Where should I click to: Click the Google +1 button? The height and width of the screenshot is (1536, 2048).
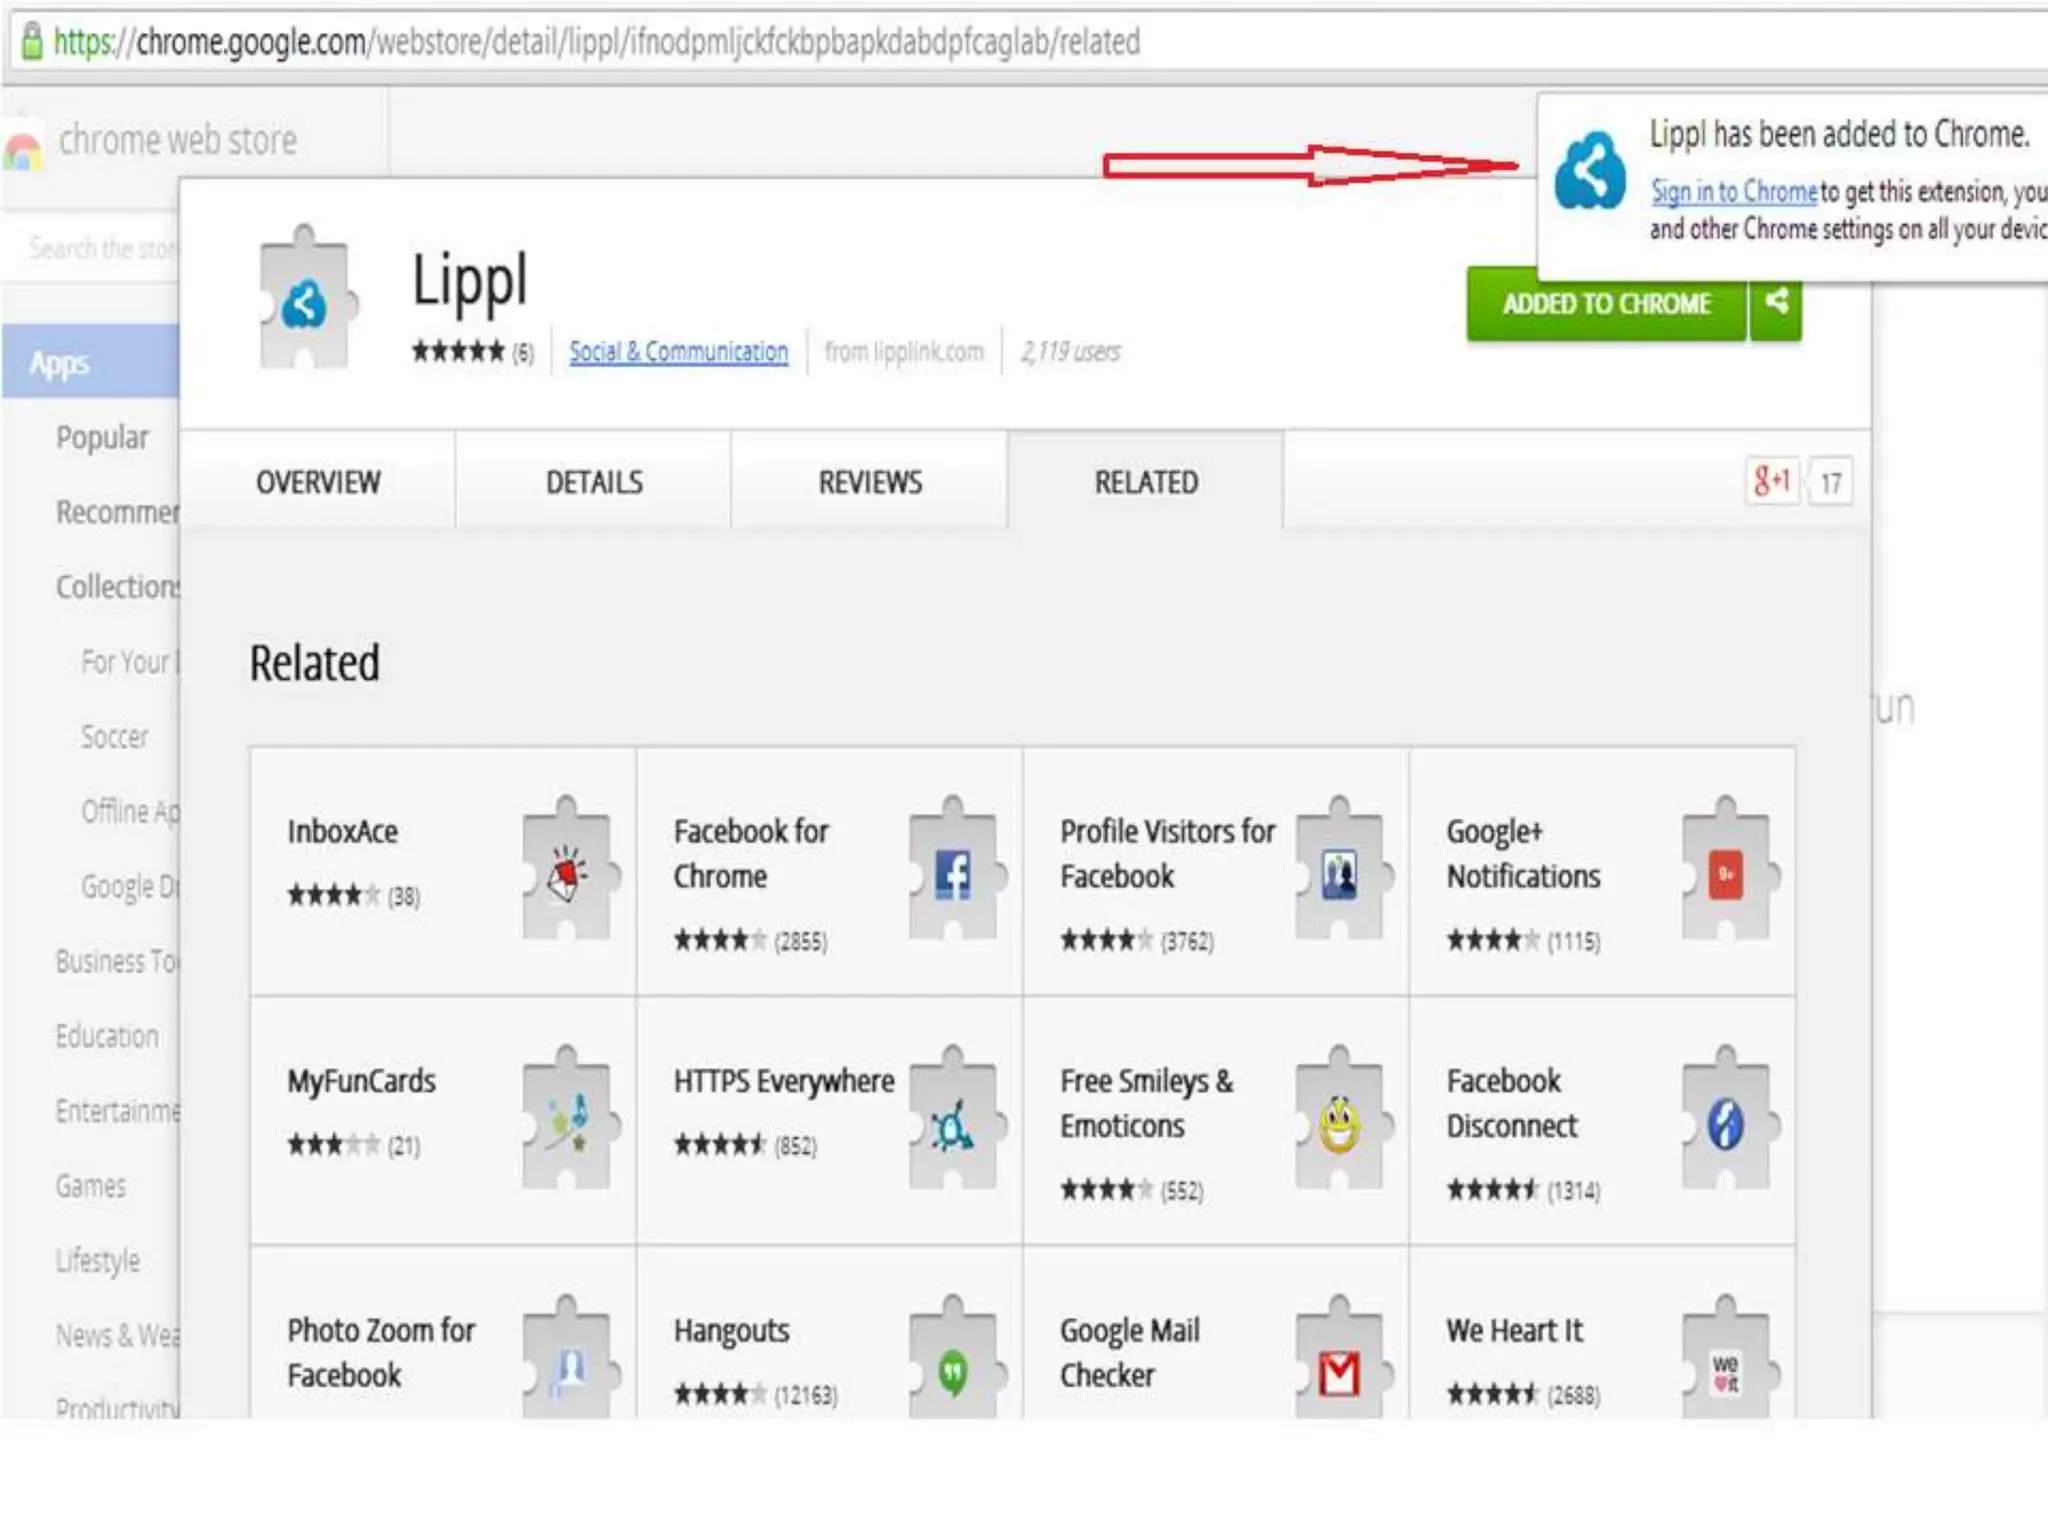(1772, 482)
